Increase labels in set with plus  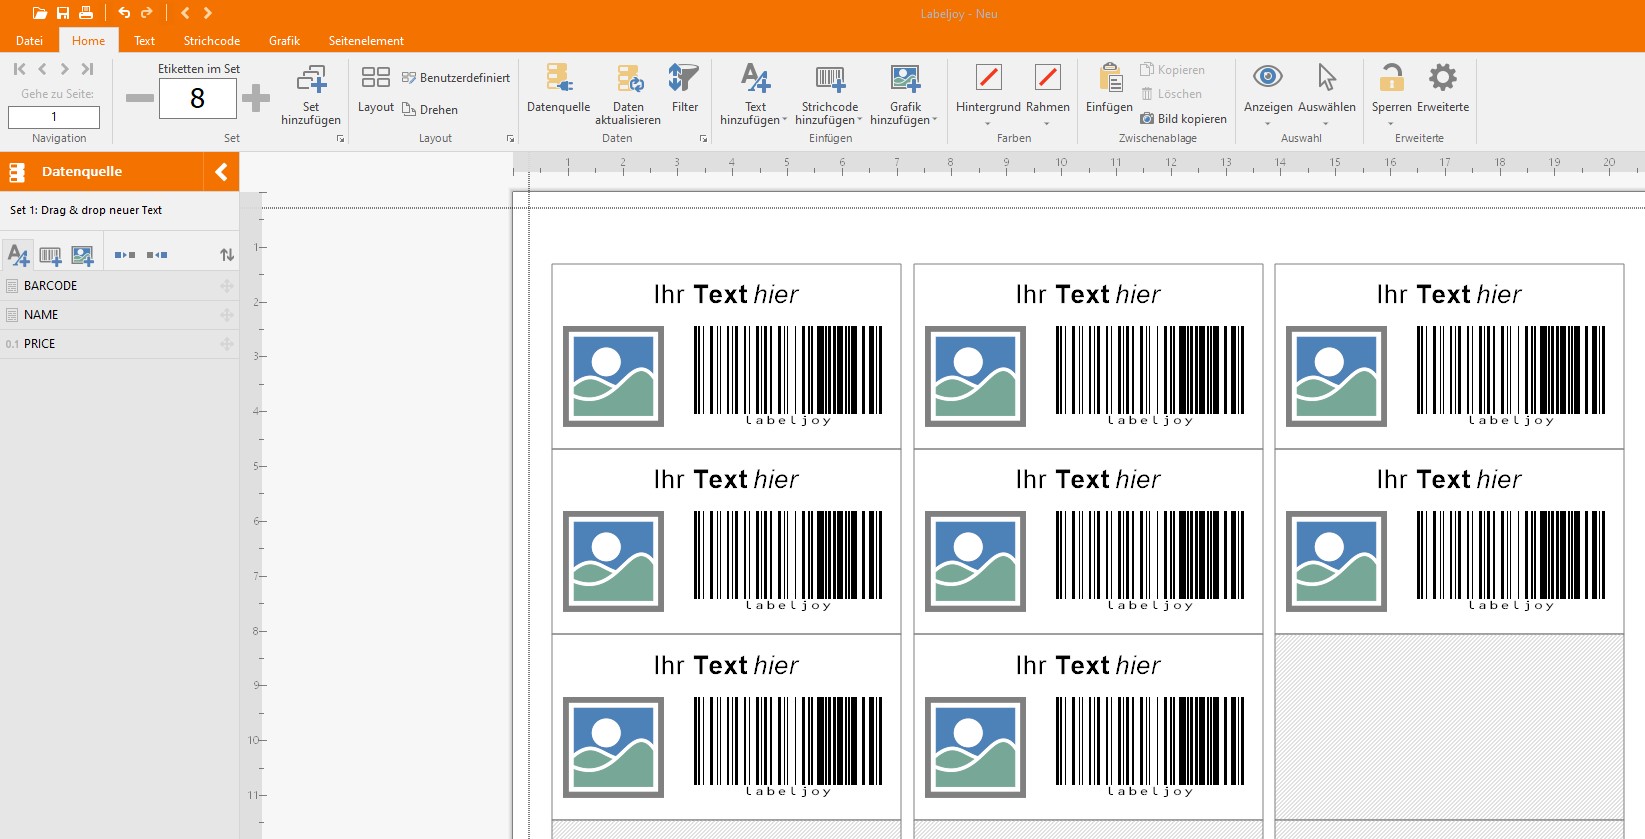pos(256,98)
